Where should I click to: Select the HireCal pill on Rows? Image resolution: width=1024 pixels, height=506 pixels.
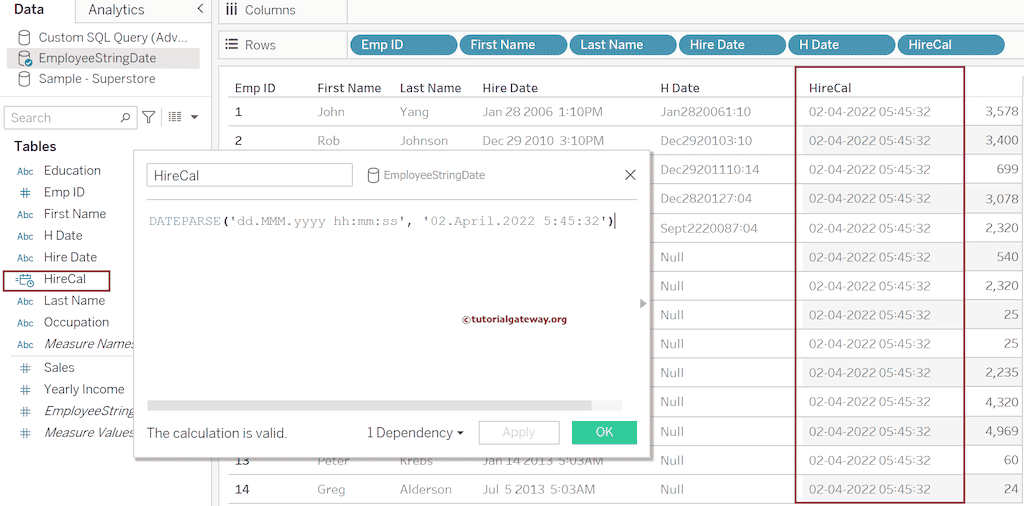click(952, 44)
